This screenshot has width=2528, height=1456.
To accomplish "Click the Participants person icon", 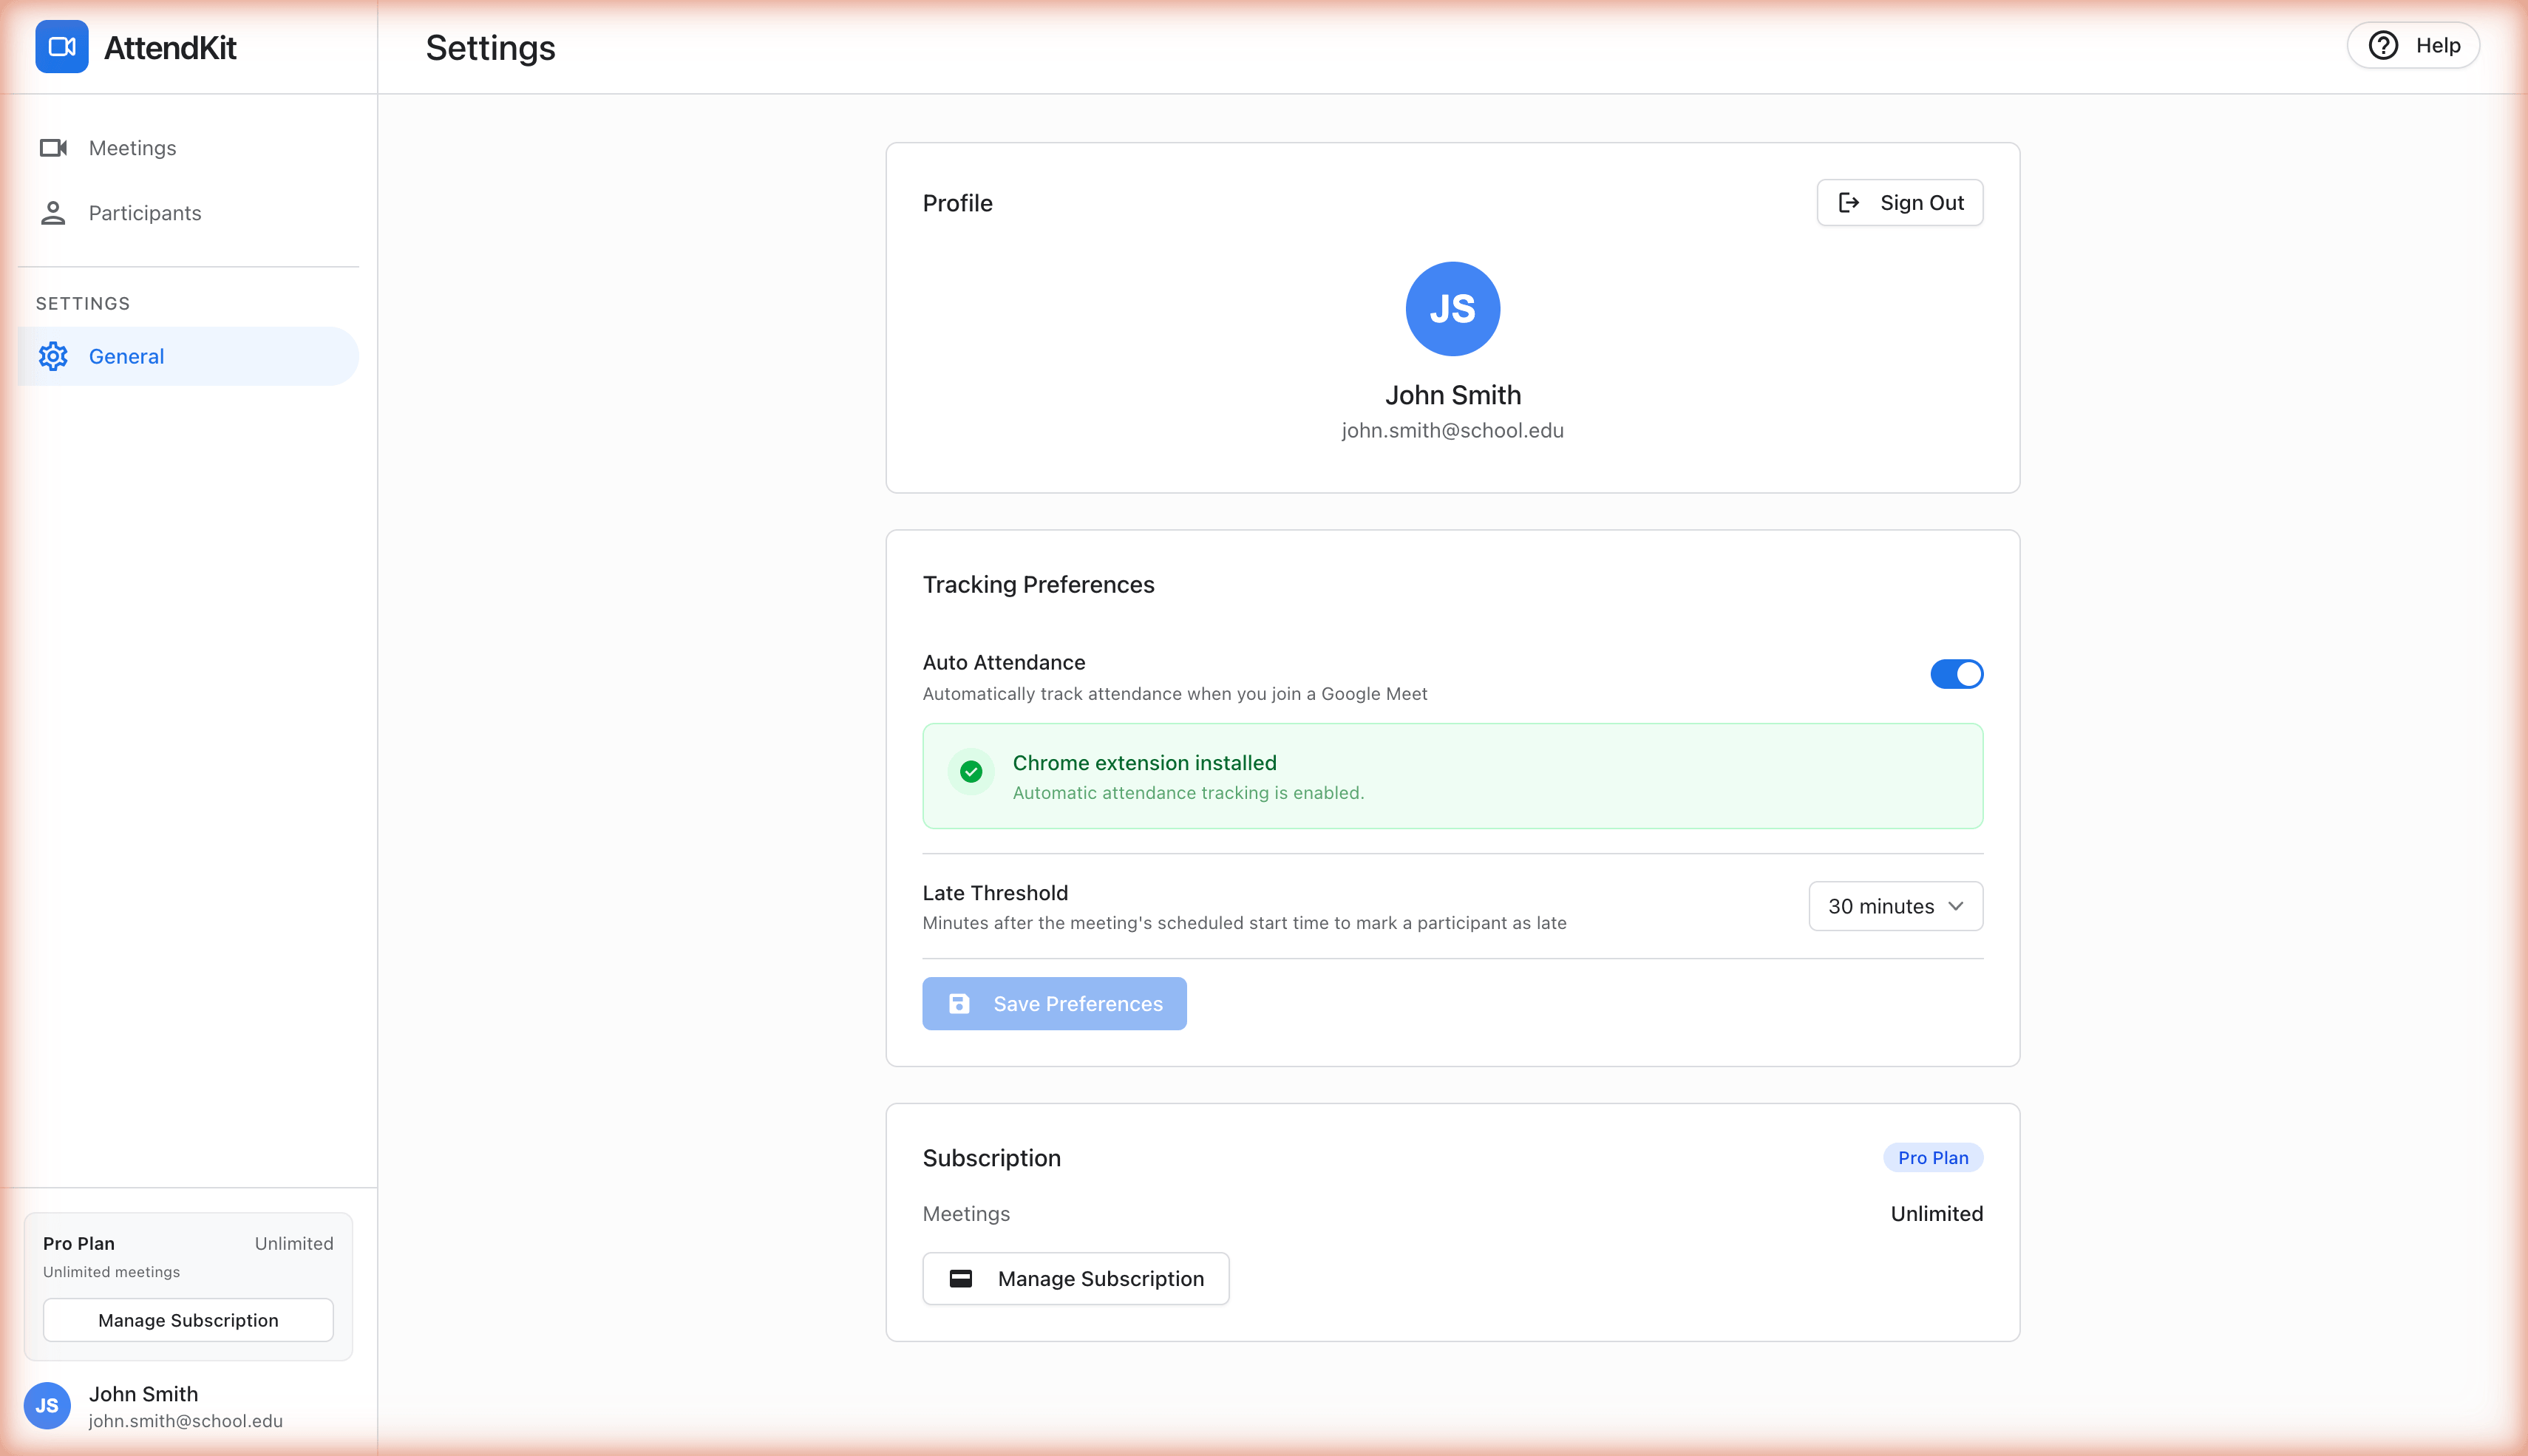I will (x=53, y=213).
